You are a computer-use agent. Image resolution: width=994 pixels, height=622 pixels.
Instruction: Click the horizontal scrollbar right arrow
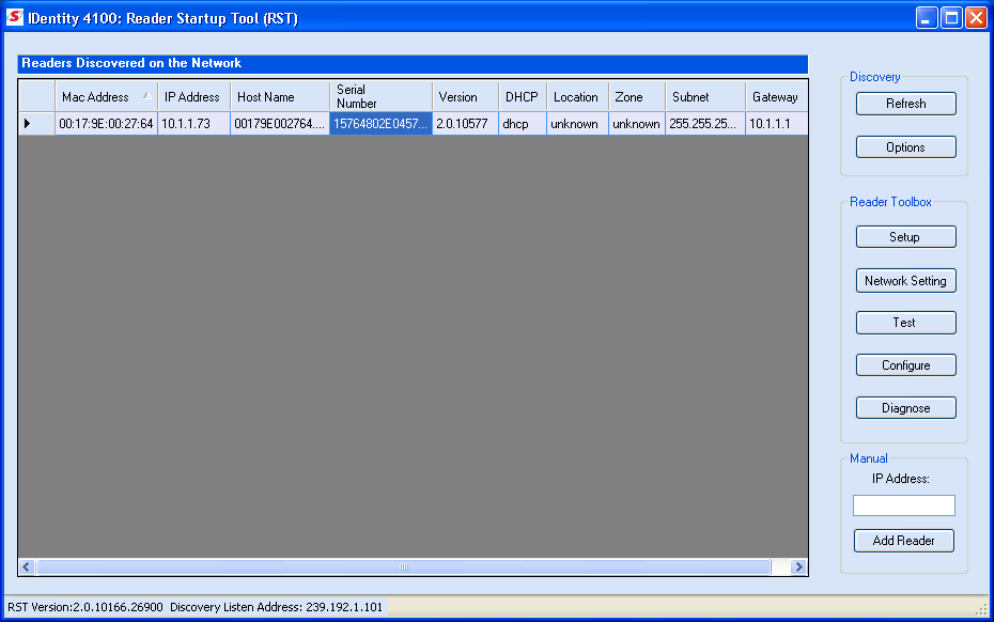coord(799,567)
